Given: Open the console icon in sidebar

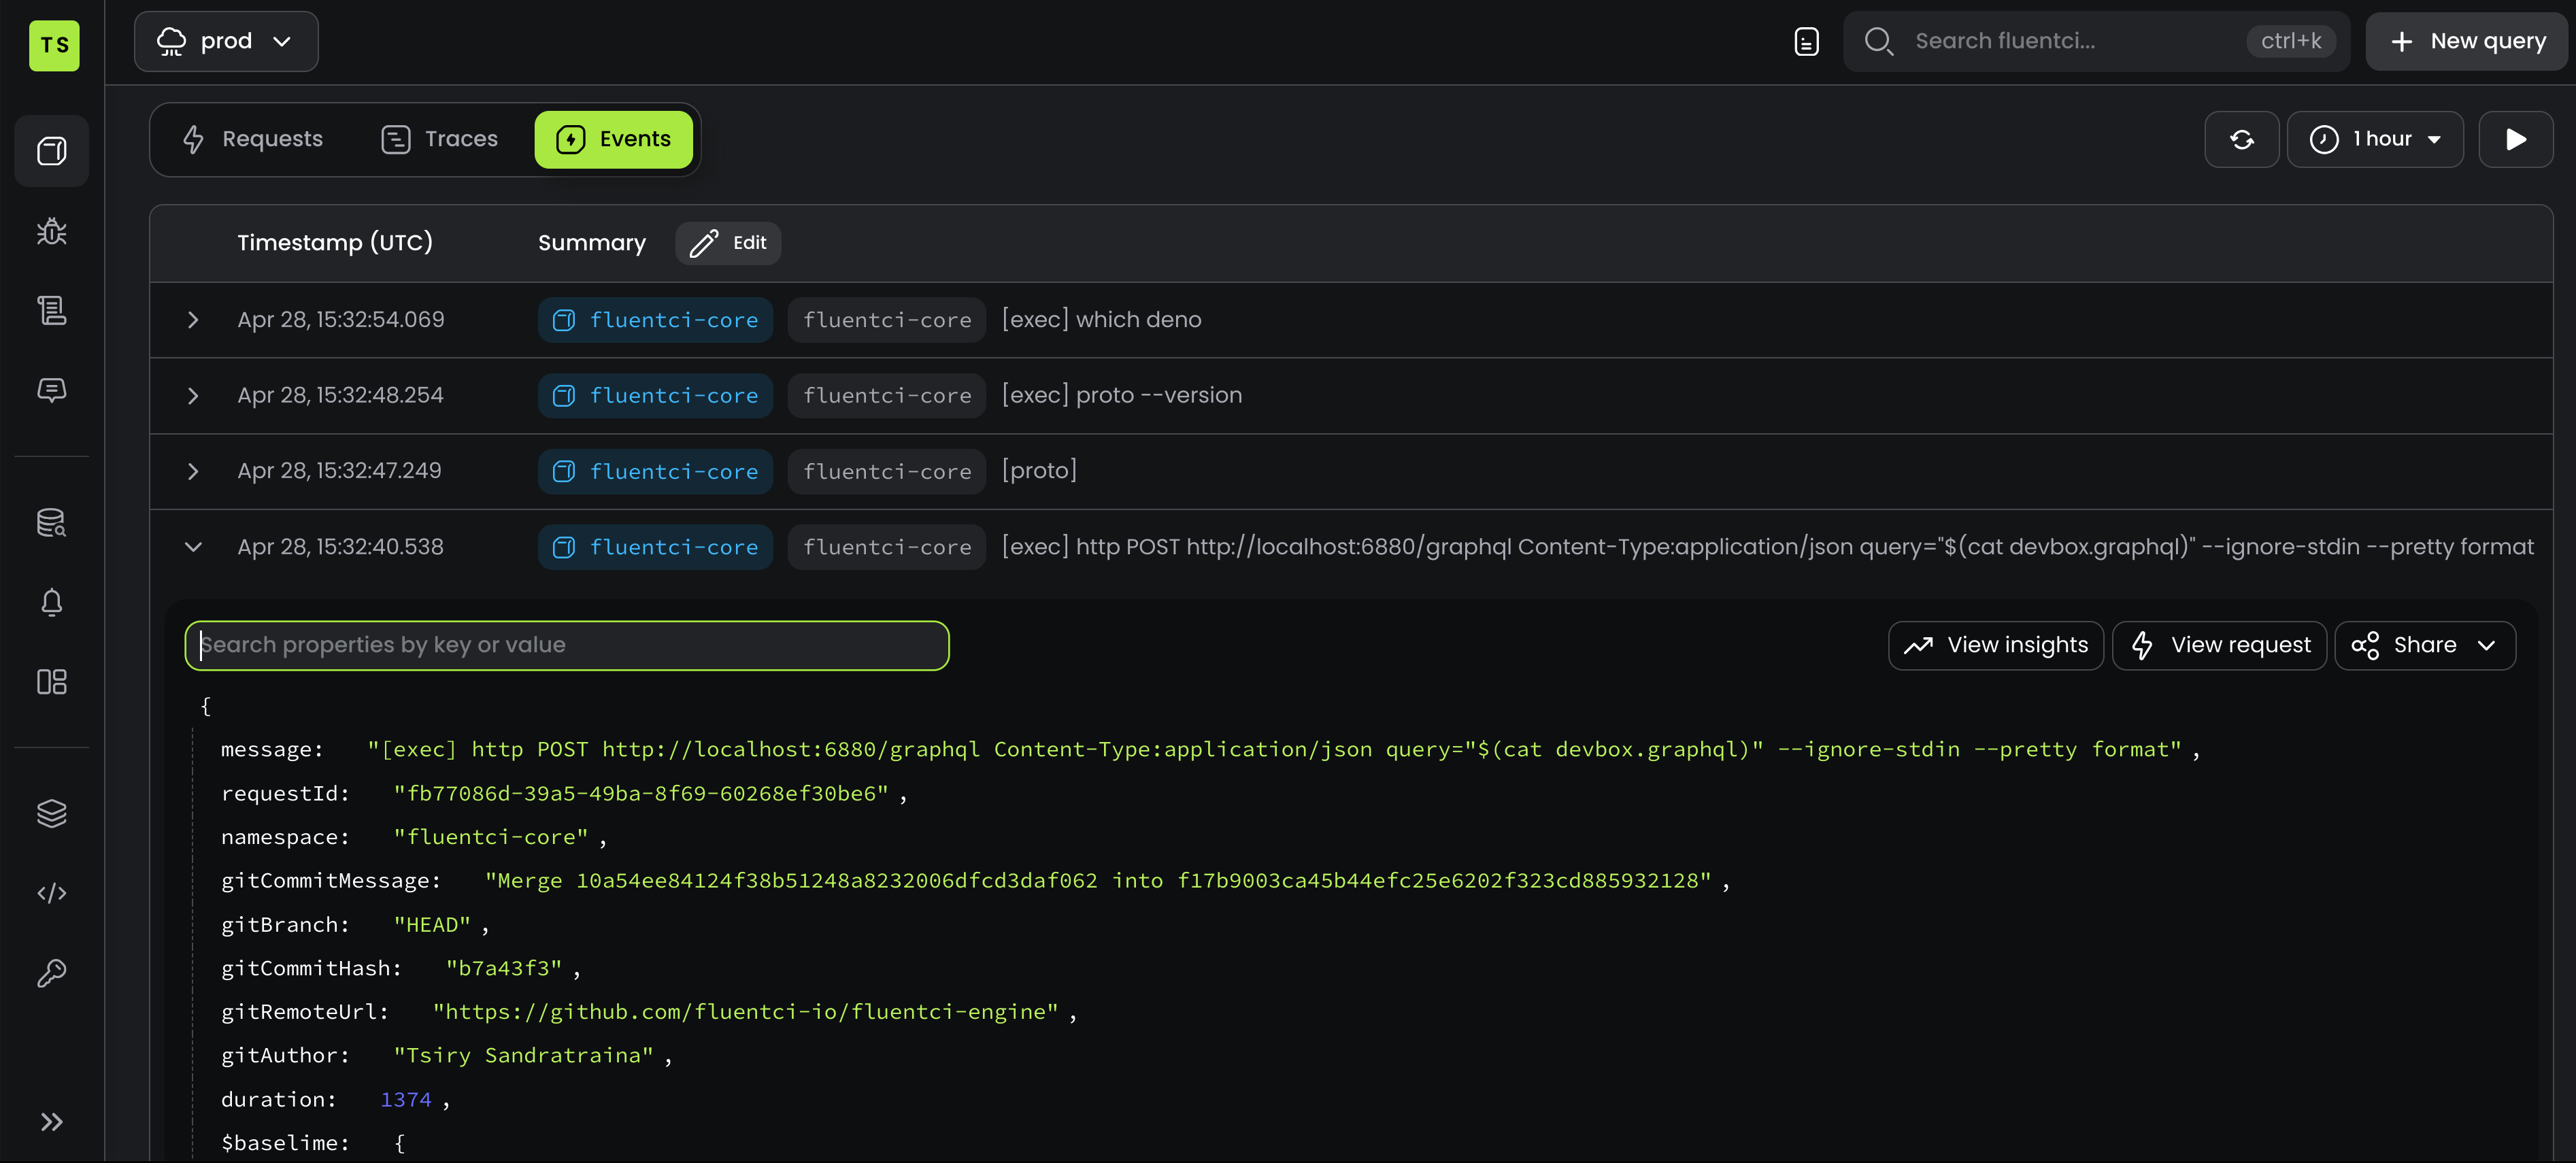Looking at the screenshot, I should coord(52,151).
